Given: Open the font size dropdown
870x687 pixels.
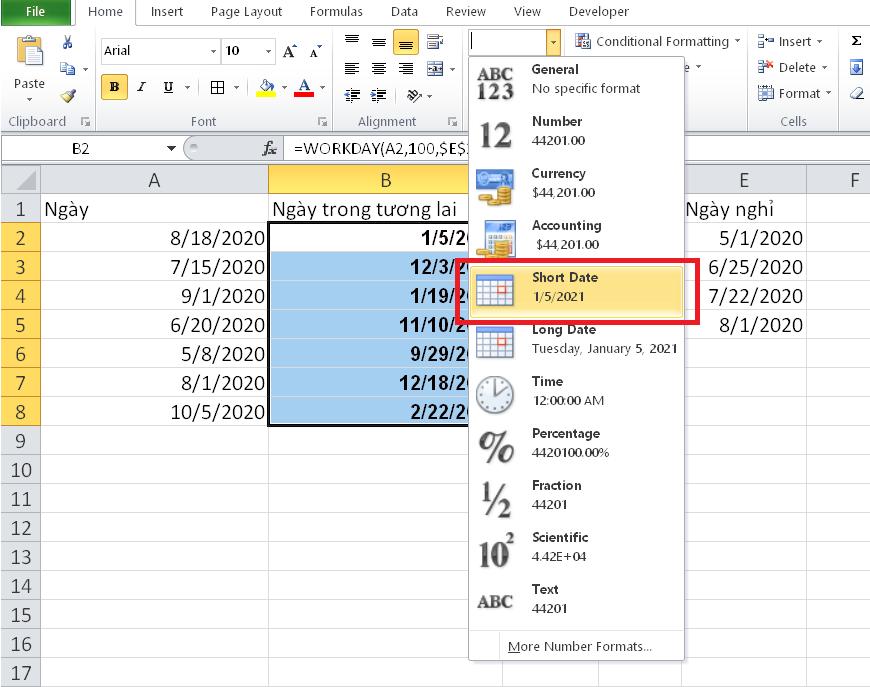Looking at the screenshot, I should [266, 50].
